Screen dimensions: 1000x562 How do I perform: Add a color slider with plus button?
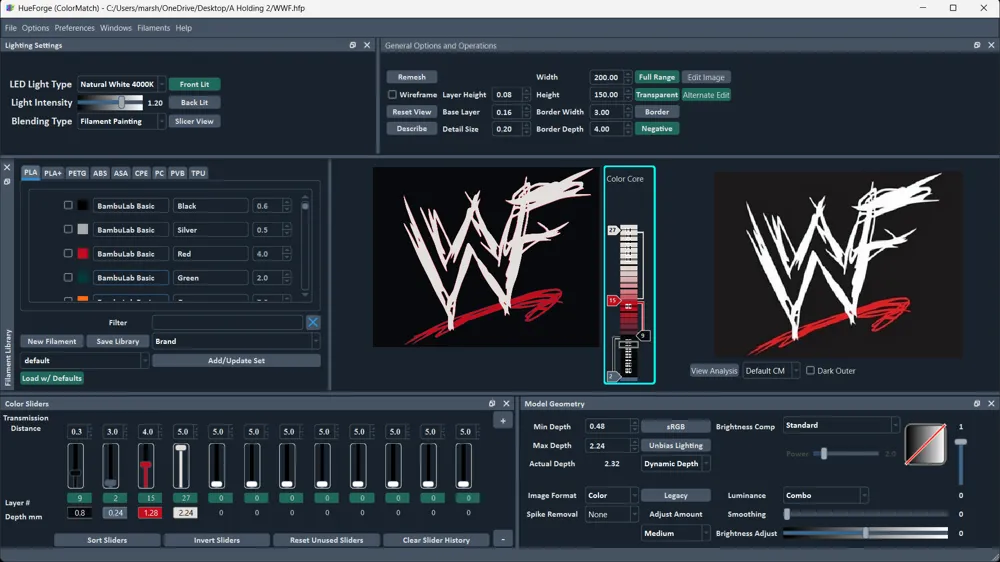point(503,420)
